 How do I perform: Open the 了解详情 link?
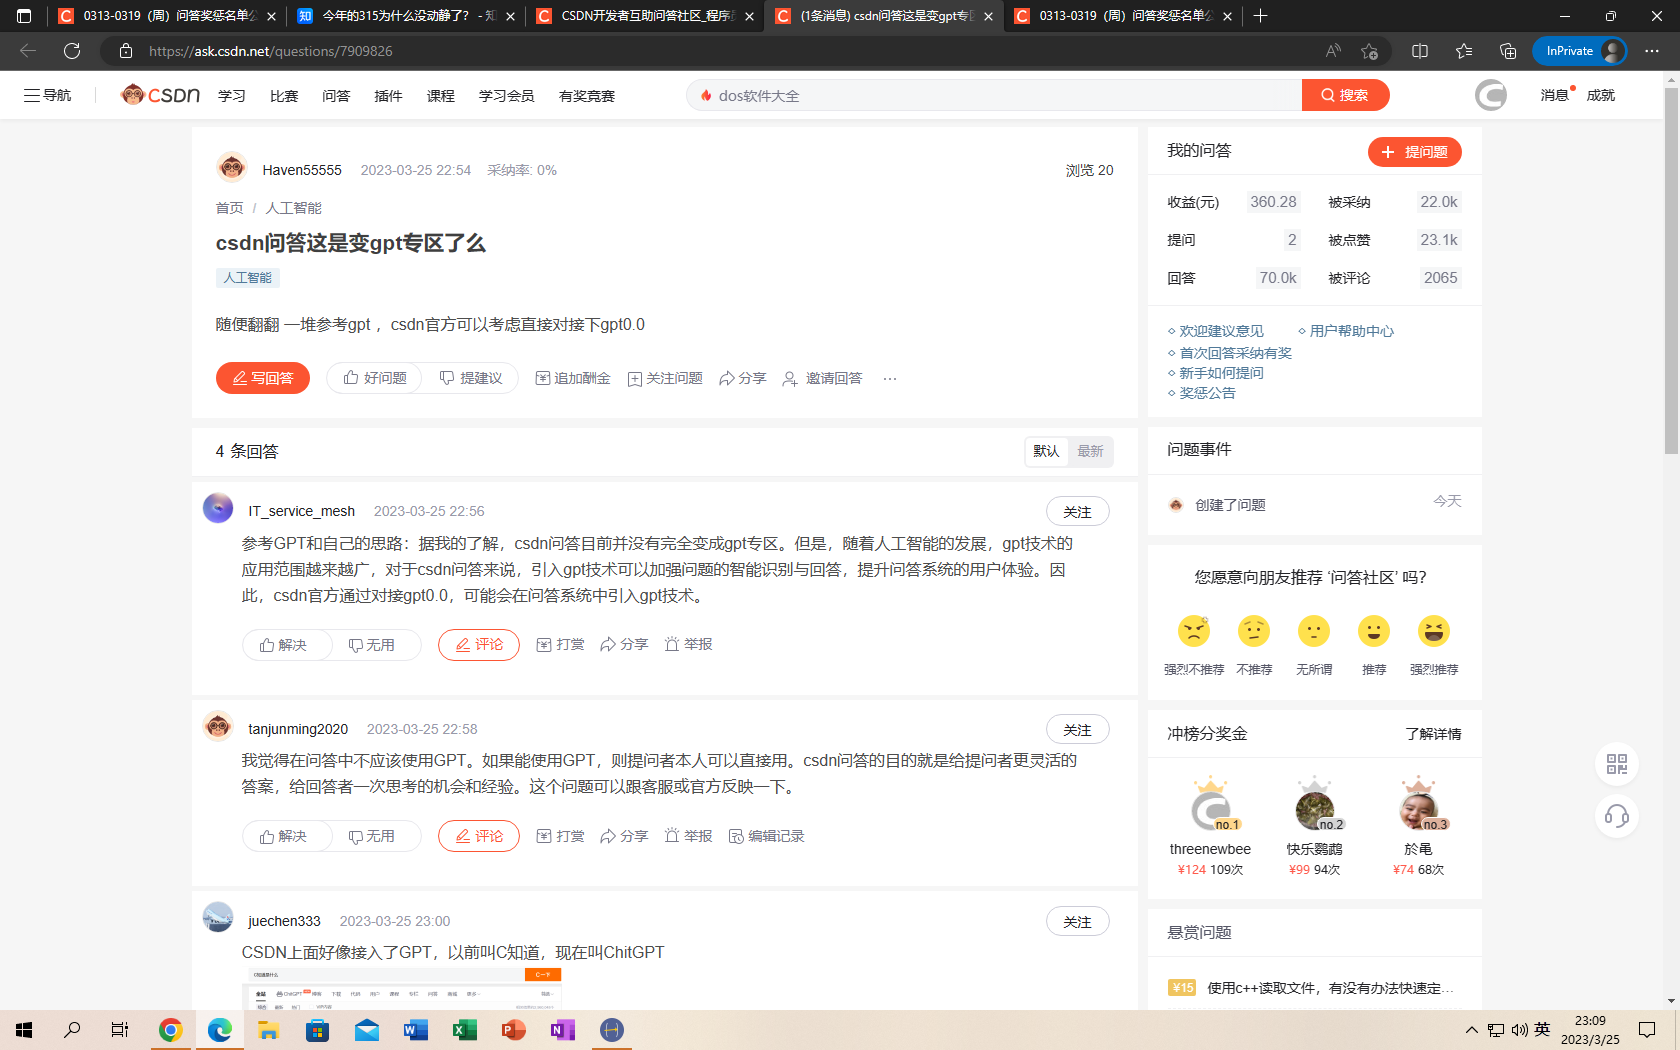[1433, 734]
